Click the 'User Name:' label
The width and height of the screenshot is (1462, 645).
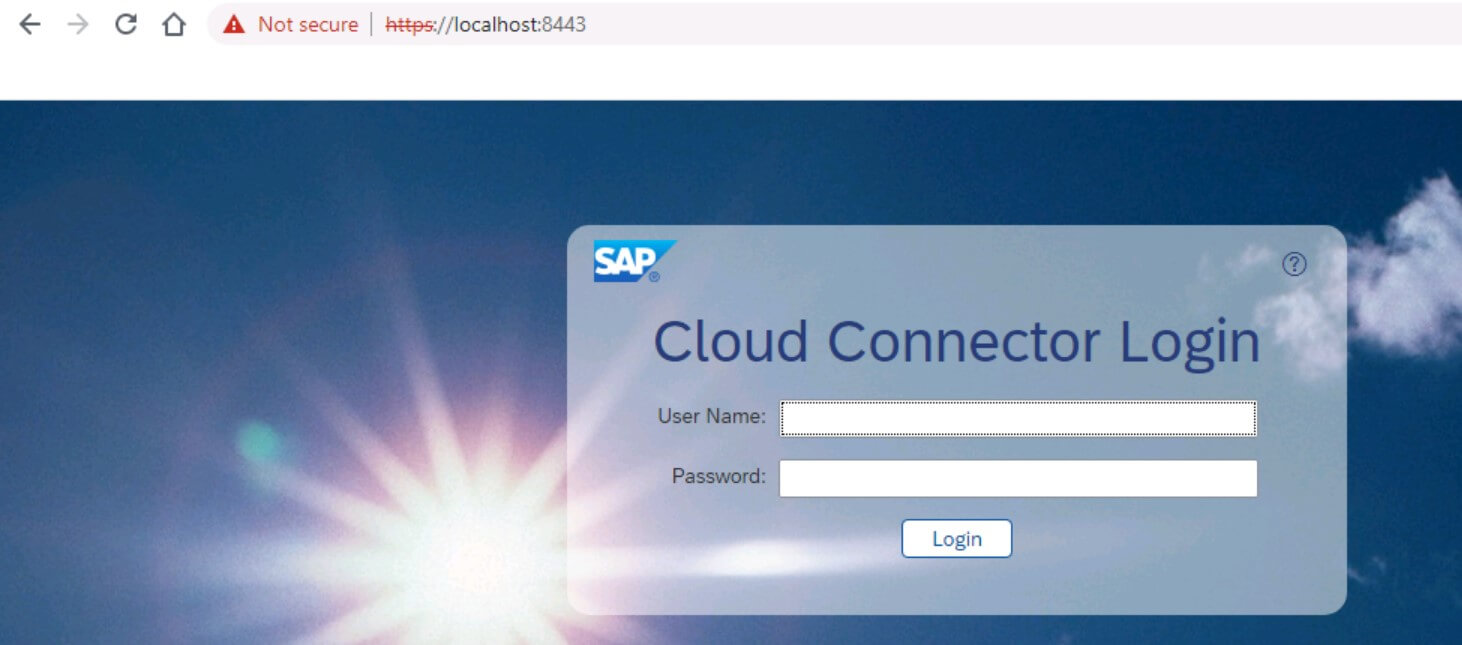click(x=712, y=416)
